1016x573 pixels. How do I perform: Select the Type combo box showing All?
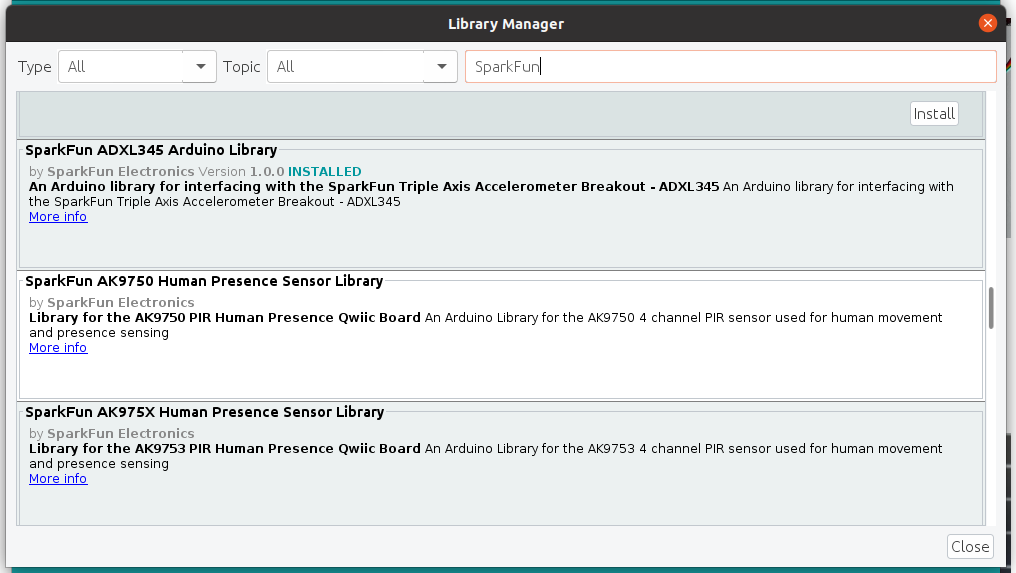[137, 67]
